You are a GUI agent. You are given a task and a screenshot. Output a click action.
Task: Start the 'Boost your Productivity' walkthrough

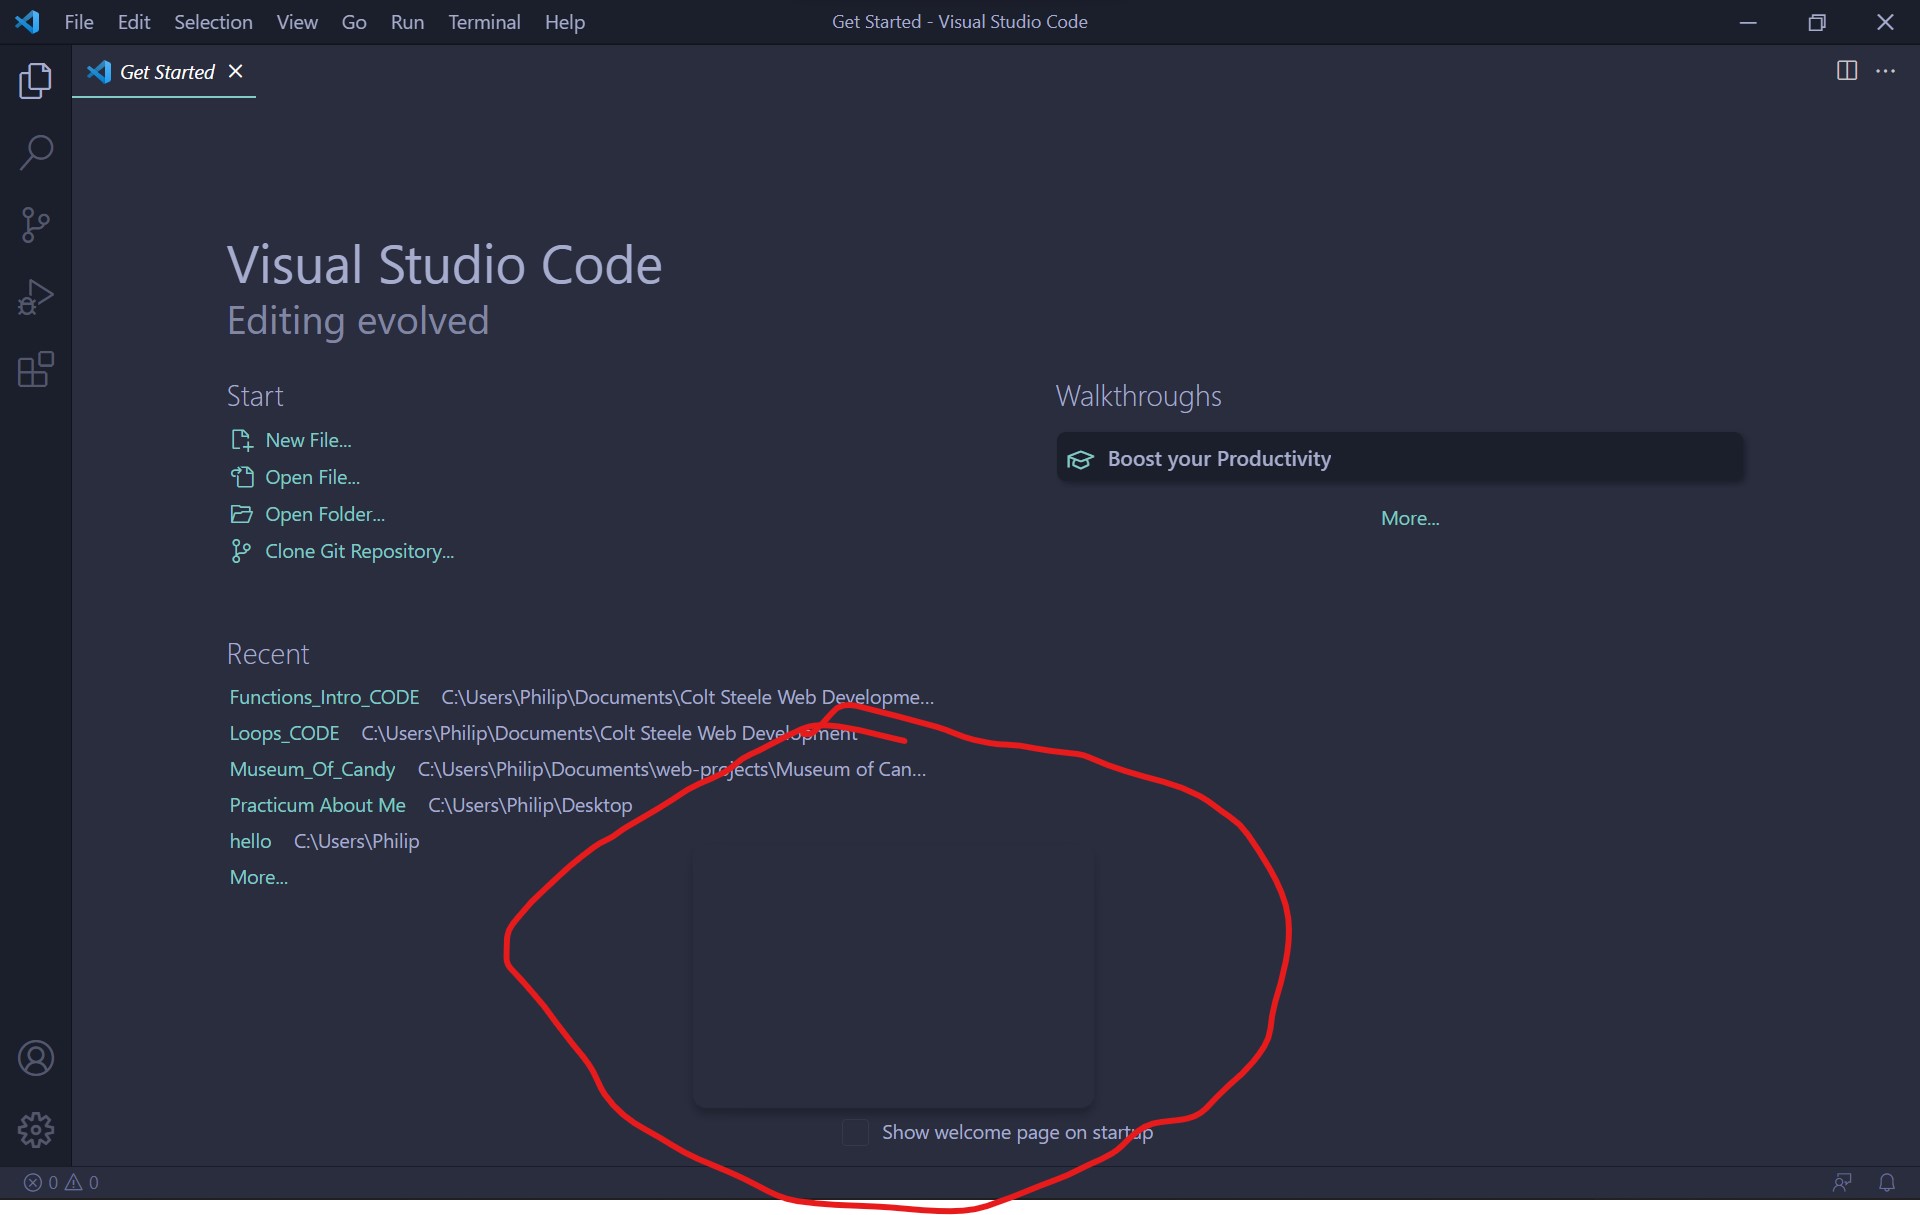pos(1219,458)
